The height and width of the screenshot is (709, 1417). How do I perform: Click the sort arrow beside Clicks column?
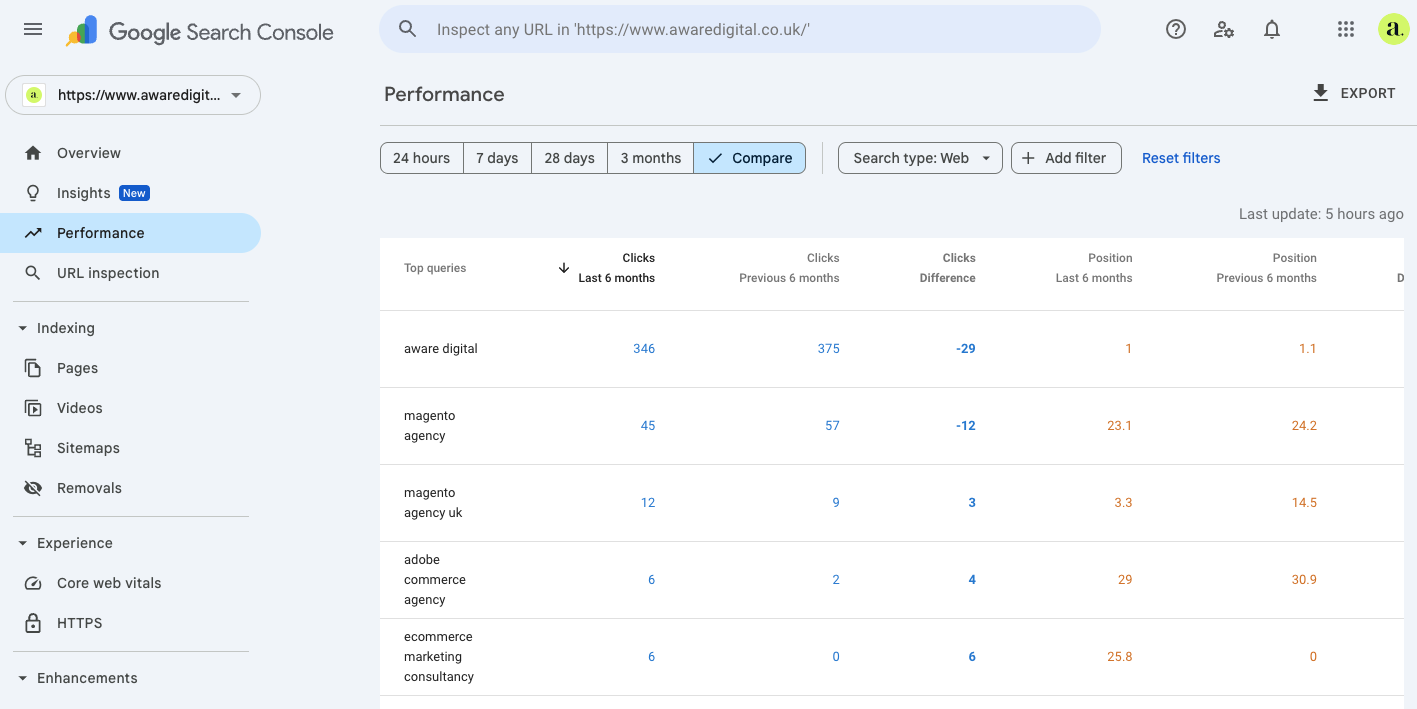tap(564, 268)
